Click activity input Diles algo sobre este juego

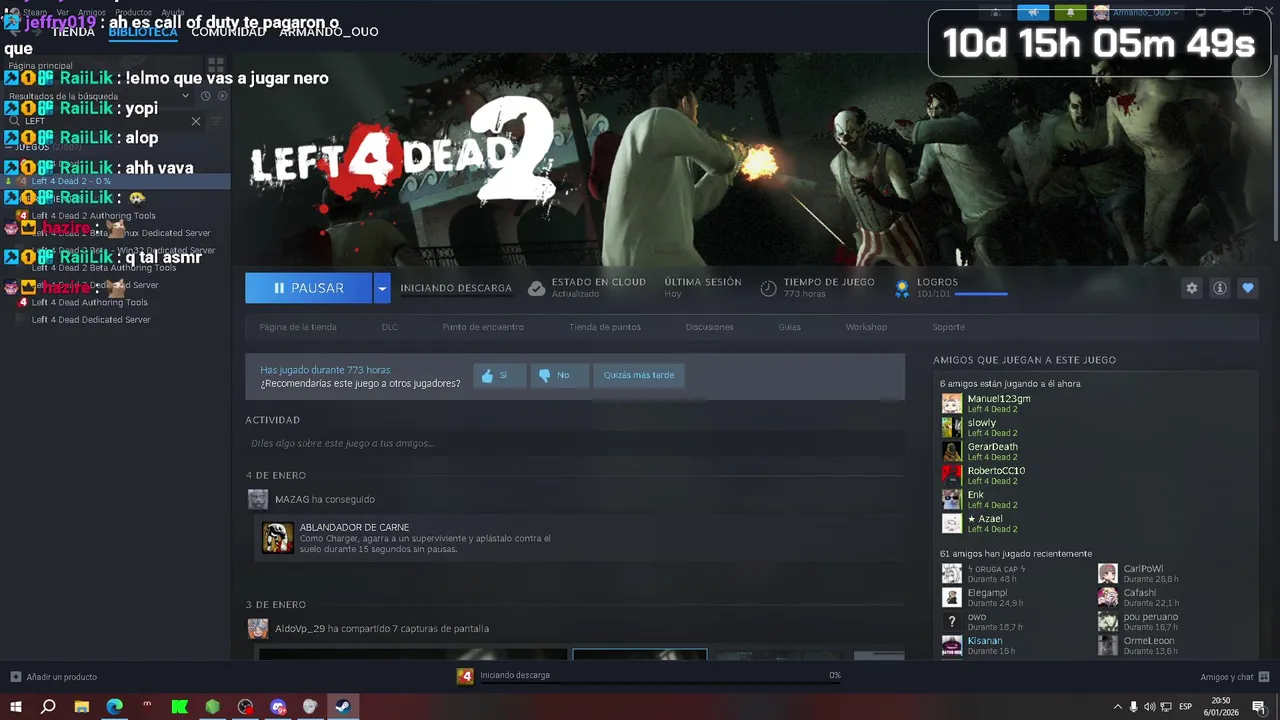575,443
